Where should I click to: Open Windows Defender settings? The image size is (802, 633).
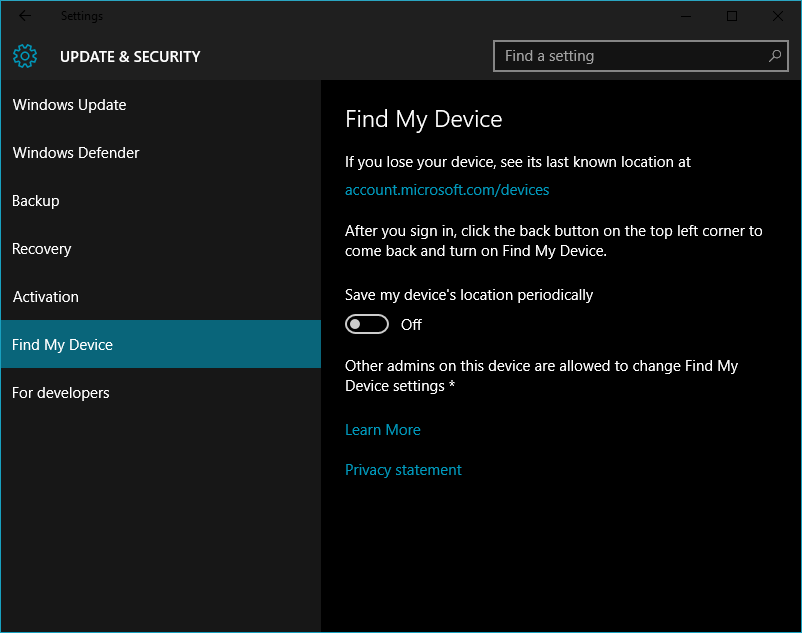pos(75,153)
